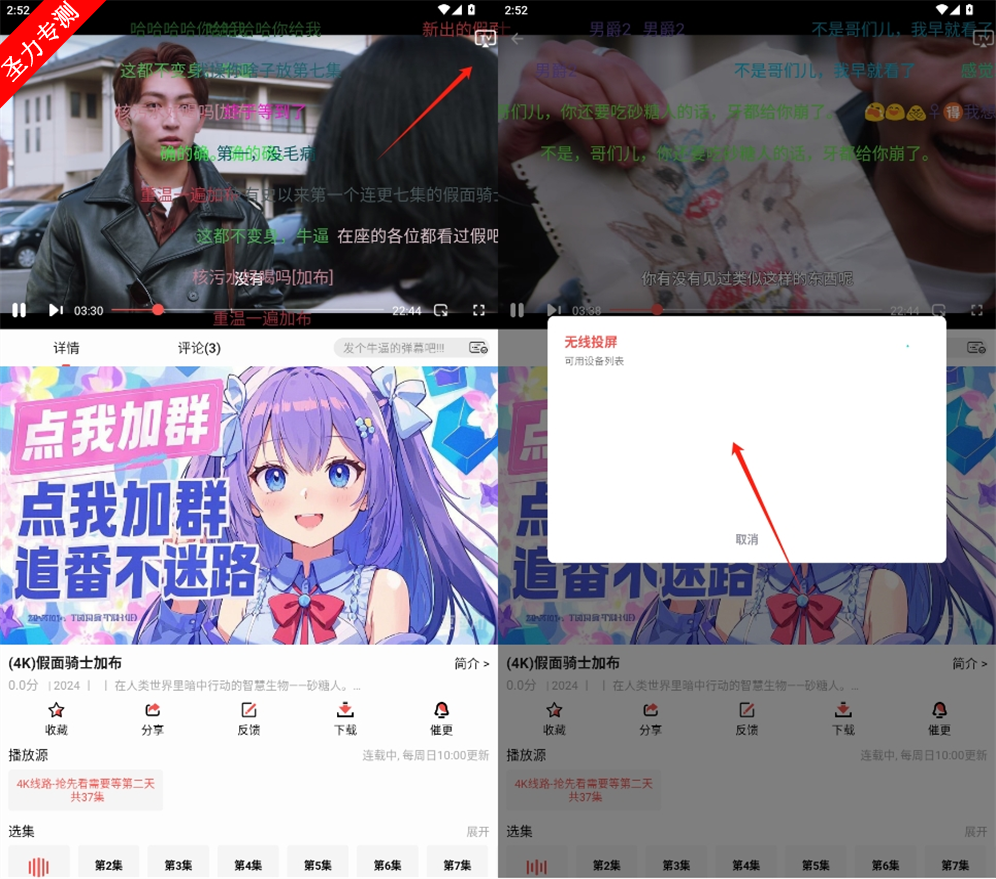The height and width of the screenshot is (879, 996).
Task: Pause the video on the right screen
Action: (x=517, y=310)
